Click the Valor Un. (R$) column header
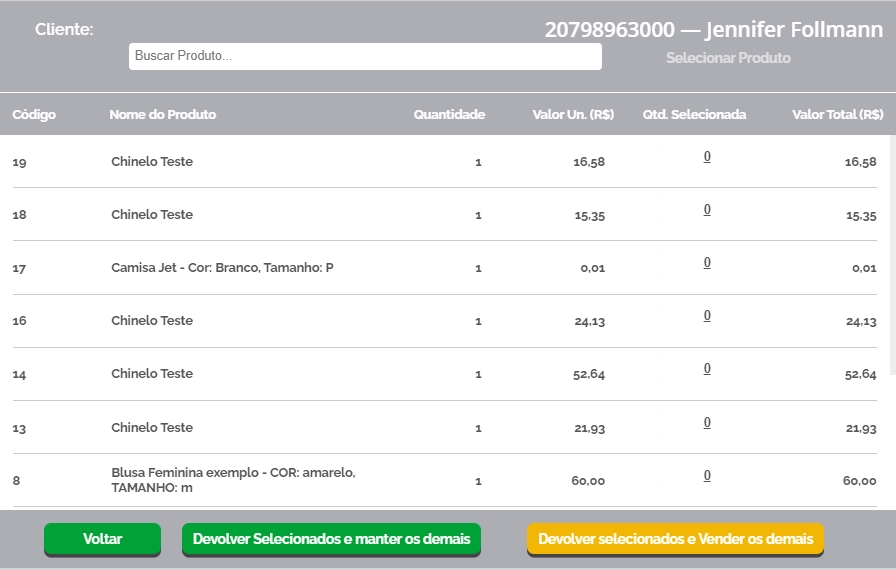This screenshot has width=896, height=570. click(x=573, y=115)
